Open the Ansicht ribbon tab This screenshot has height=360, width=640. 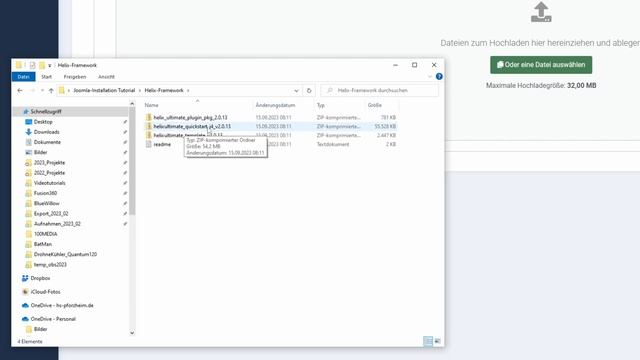[x=106, y=77]
